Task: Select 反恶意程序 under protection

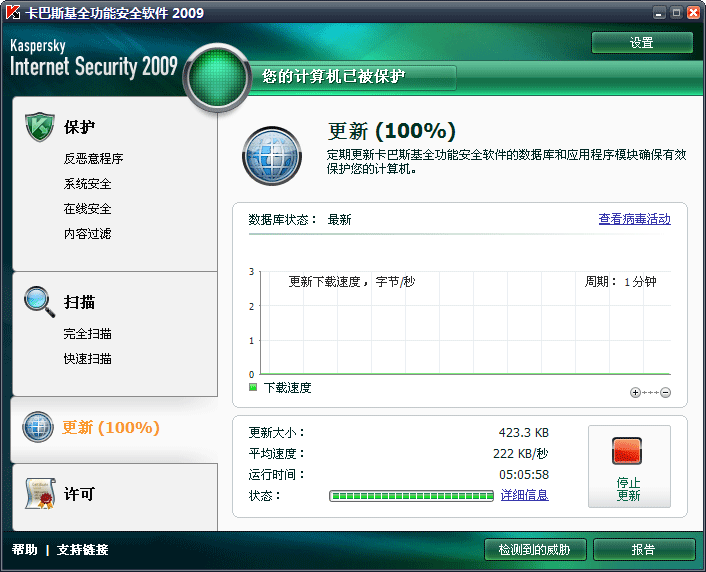Action: point(93,159)
